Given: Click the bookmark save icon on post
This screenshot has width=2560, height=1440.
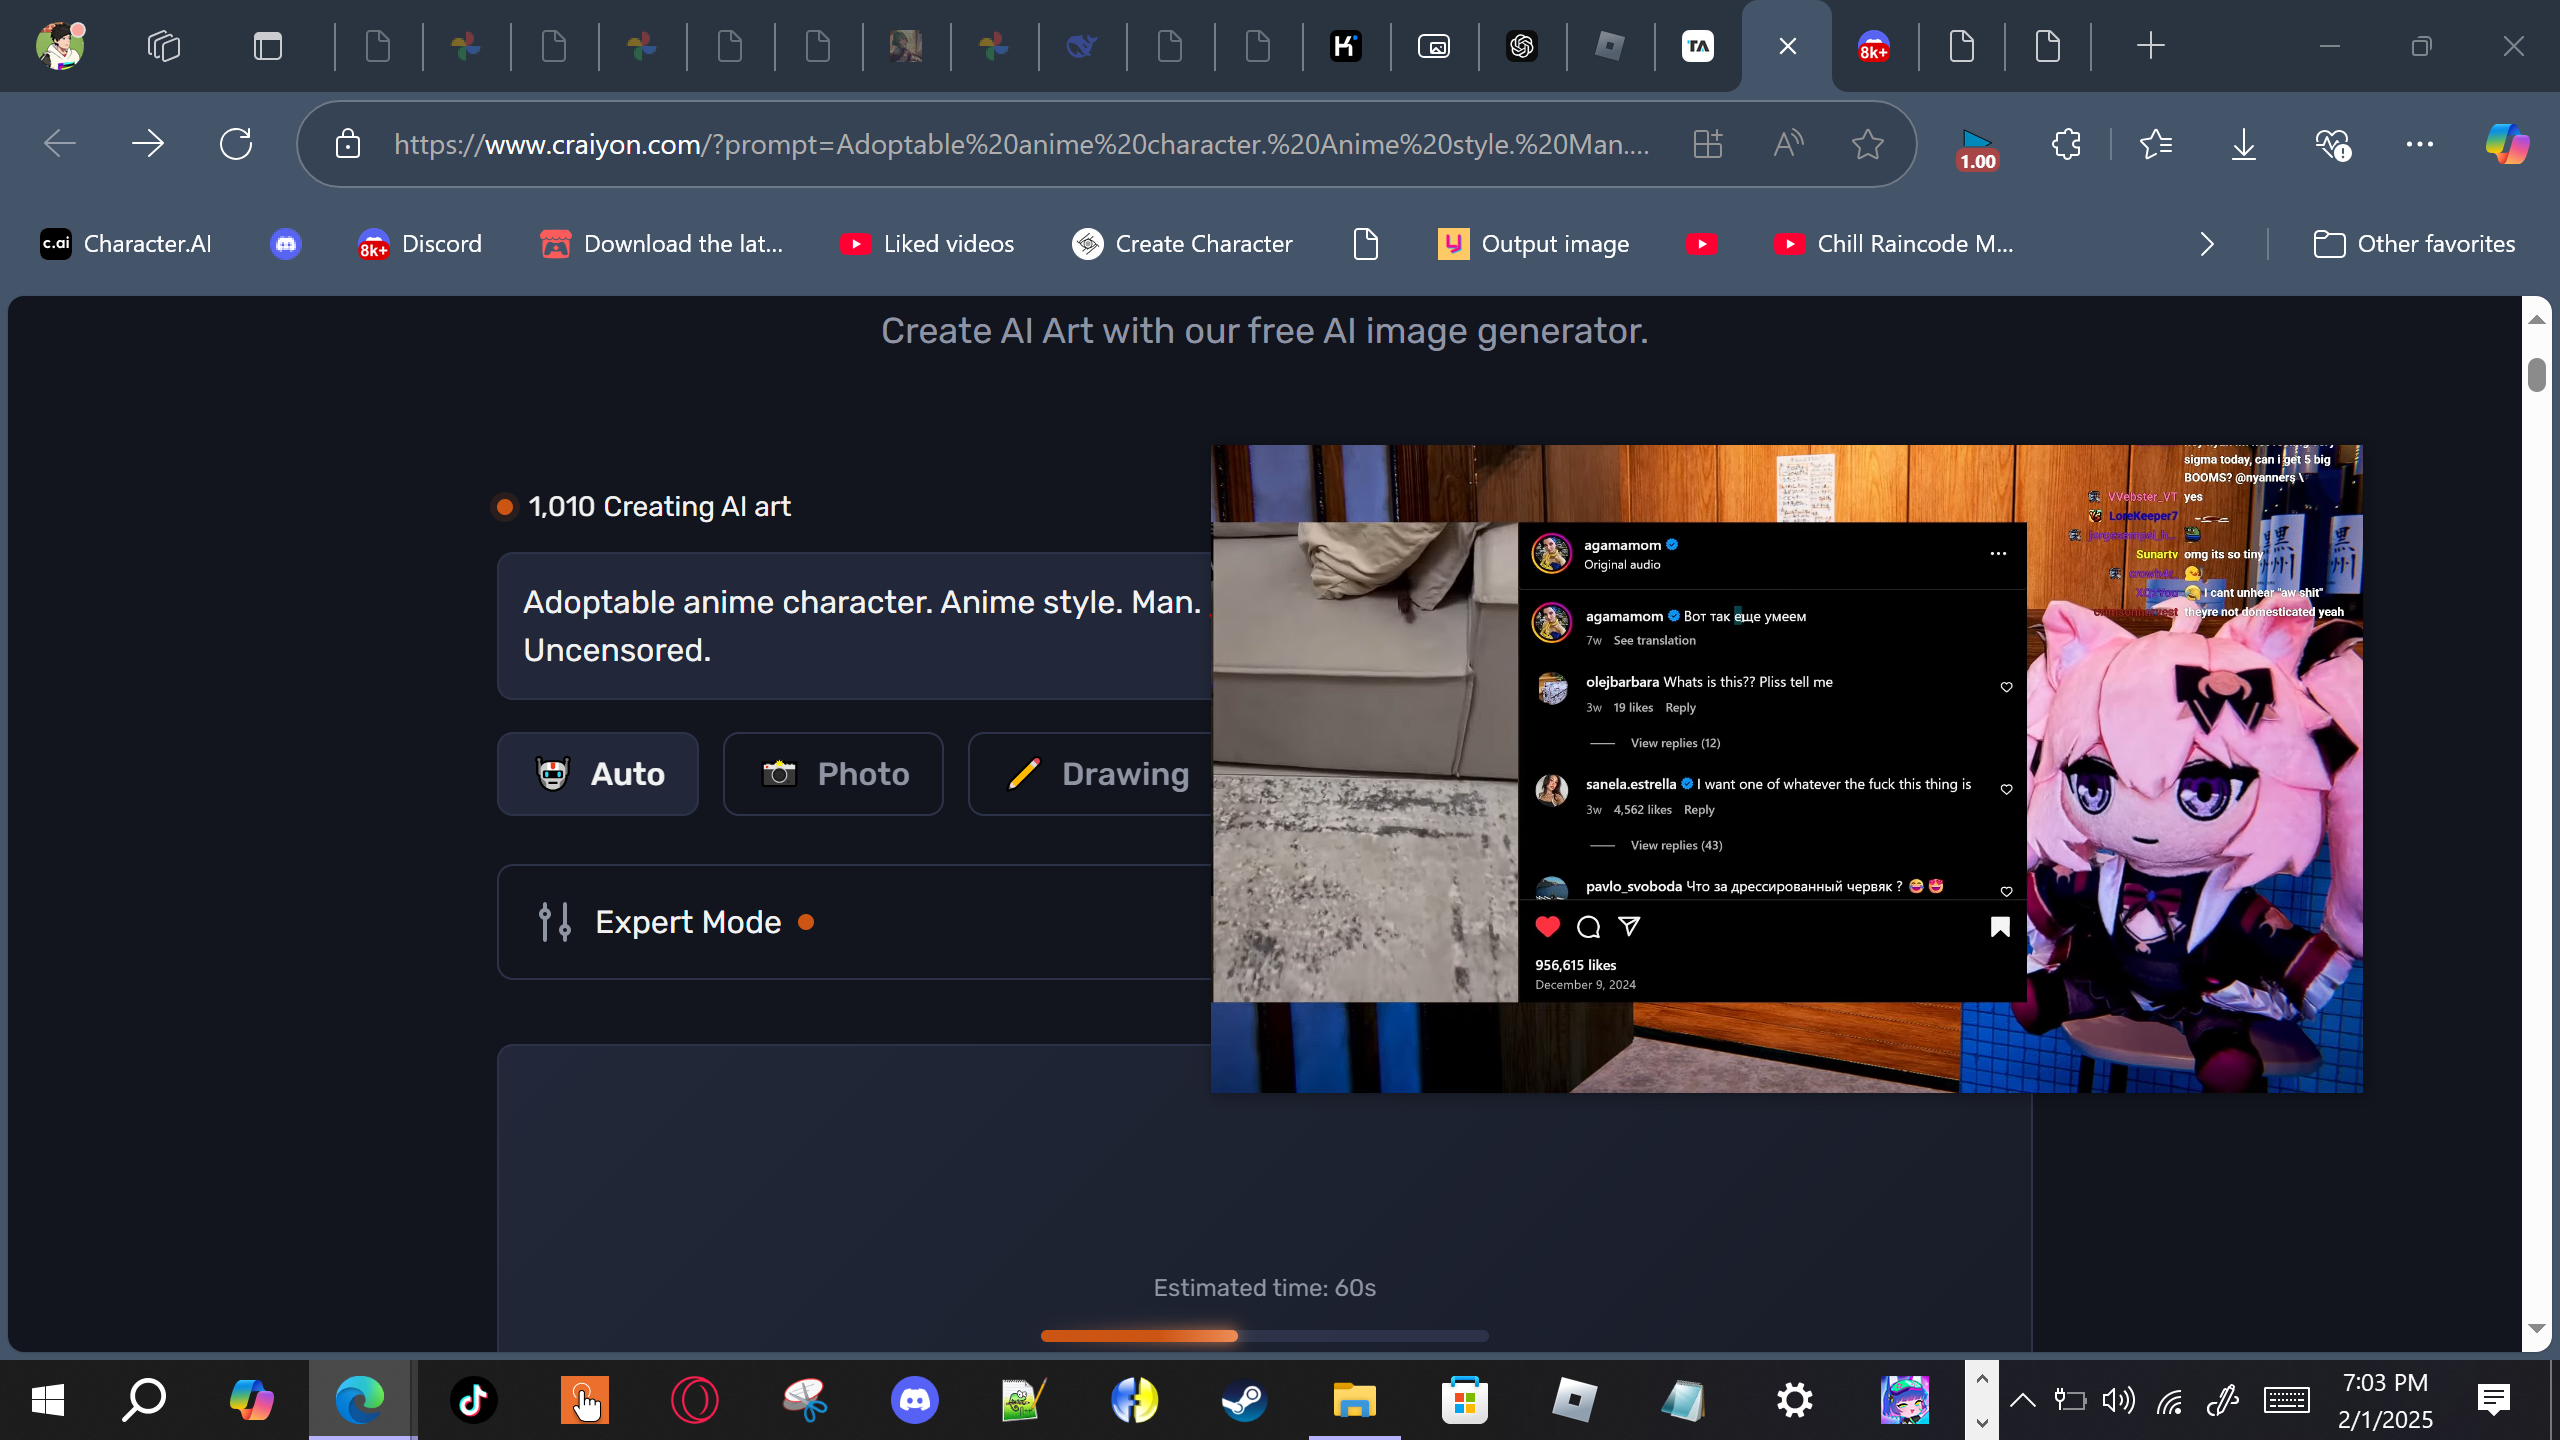Looking at the screenshot, I should 2000,927.
